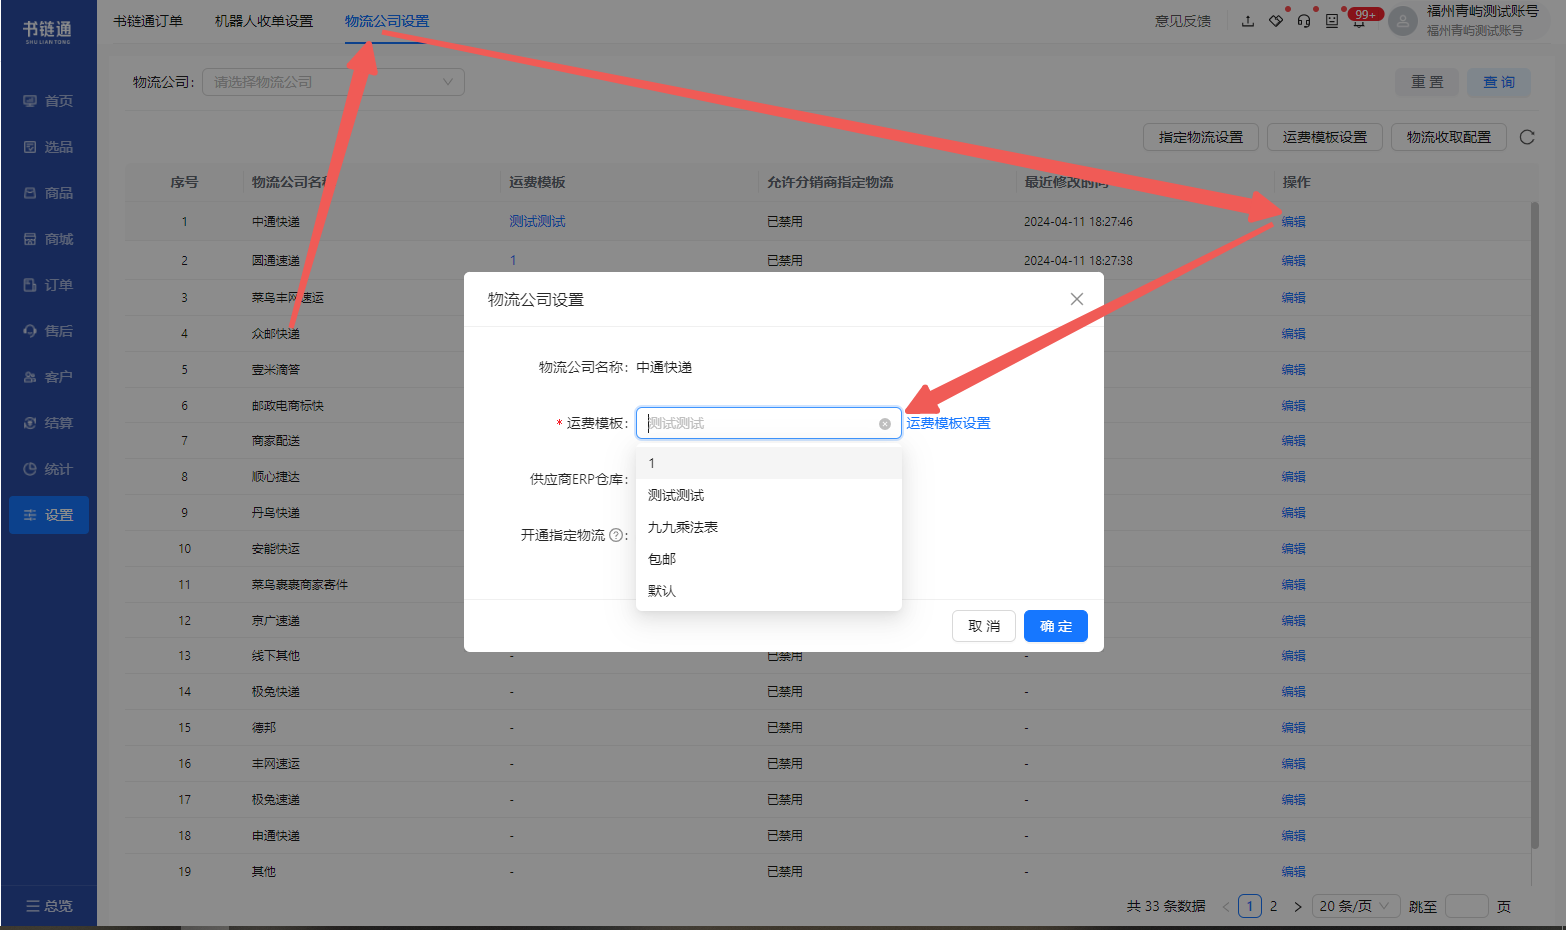Open 物流收取配置 button
Image resolution: width=1566 pixels, height=930 pixels.
tap(1449, 137)
